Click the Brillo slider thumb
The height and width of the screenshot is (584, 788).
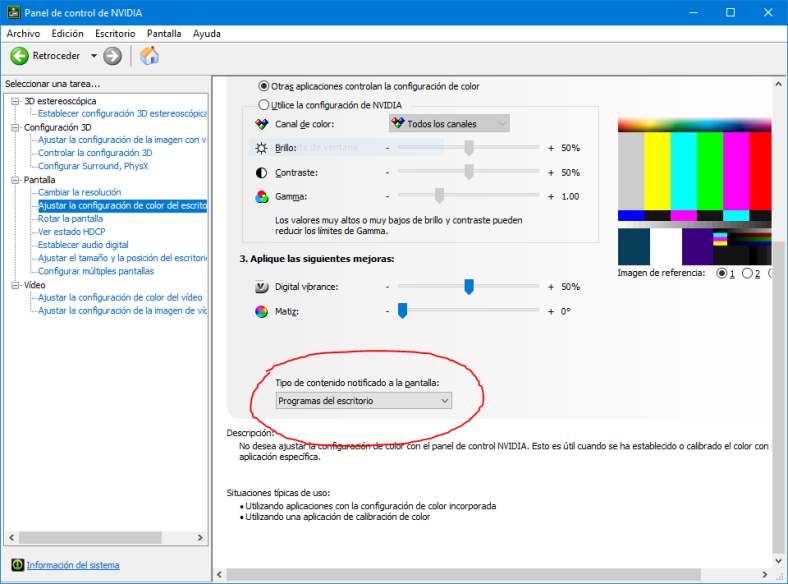469,148
